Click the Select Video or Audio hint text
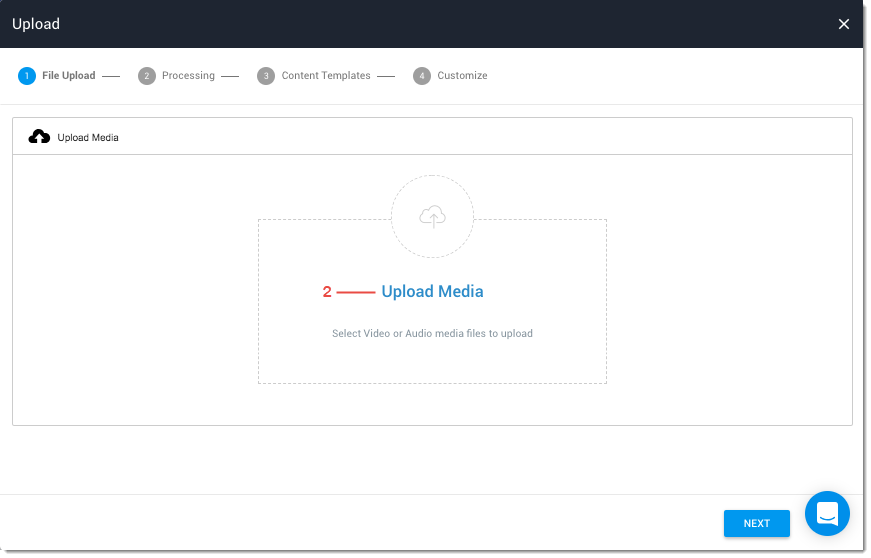871x558 pixels. coord(432,333)
